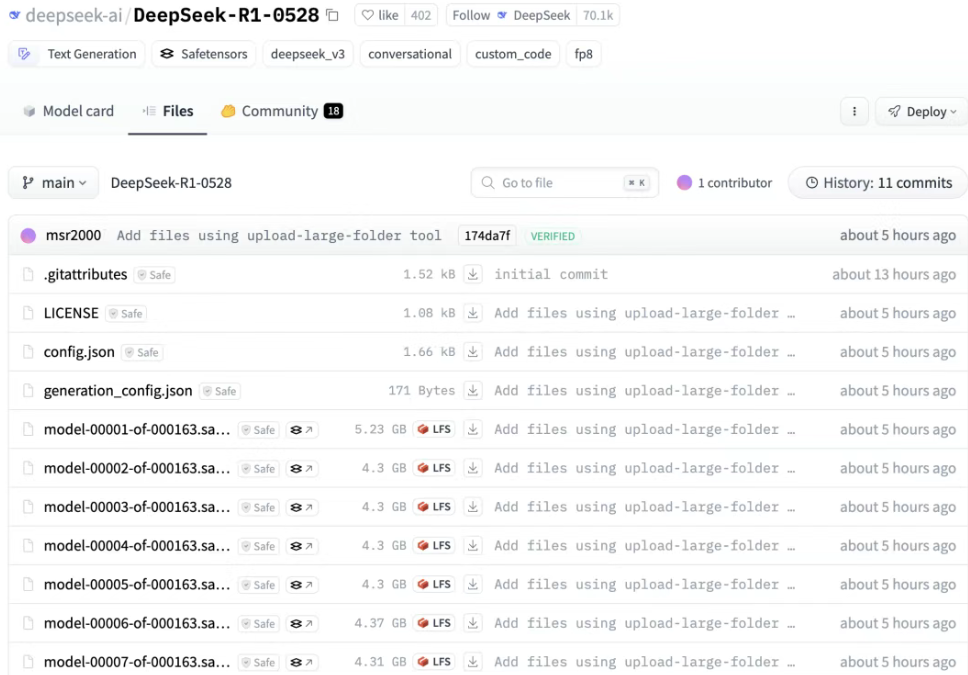
Task: Select the fp8 tag
Action: [x=583, y=54]
